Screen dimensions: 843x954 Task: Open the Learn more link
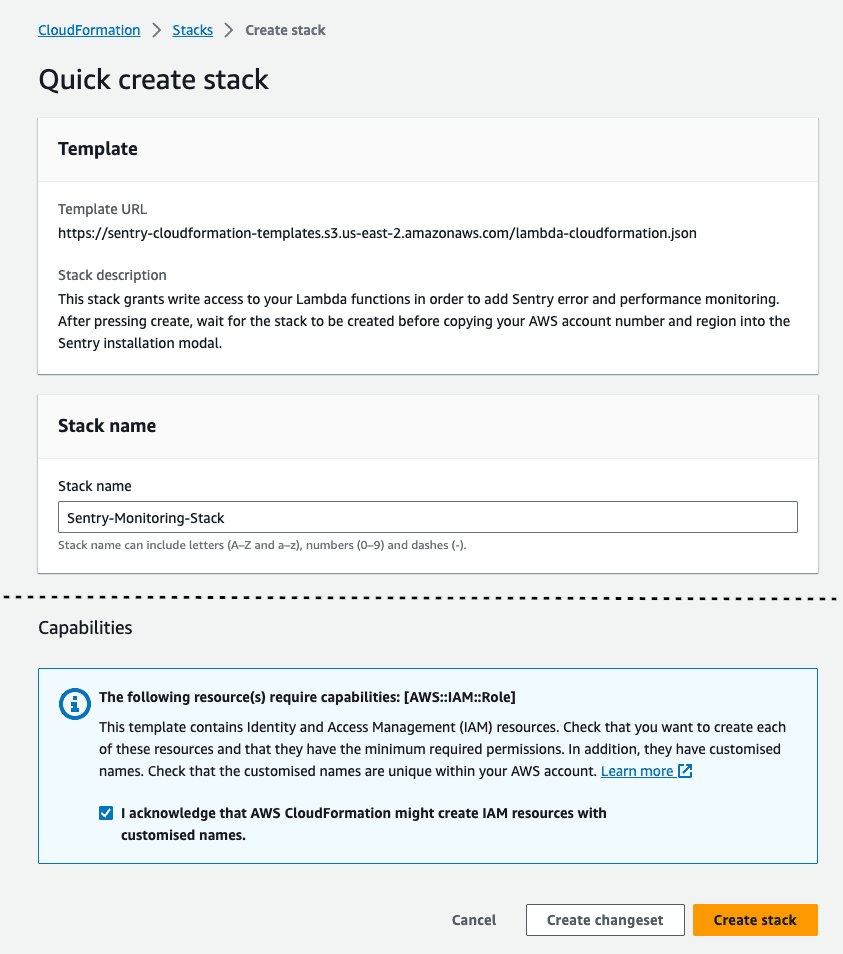coord(636,771)
